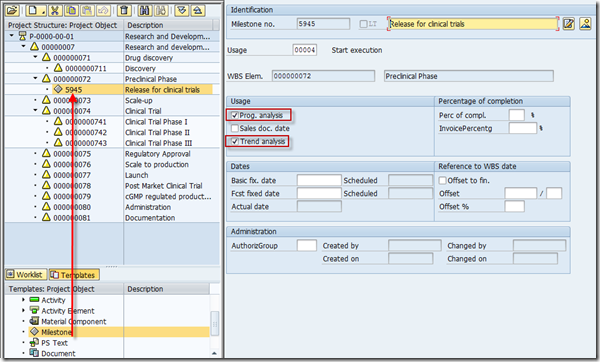This screenshot has width=600, height=362.
Task: Click the LT long text checkbox
Action: [x=364, y=24]
